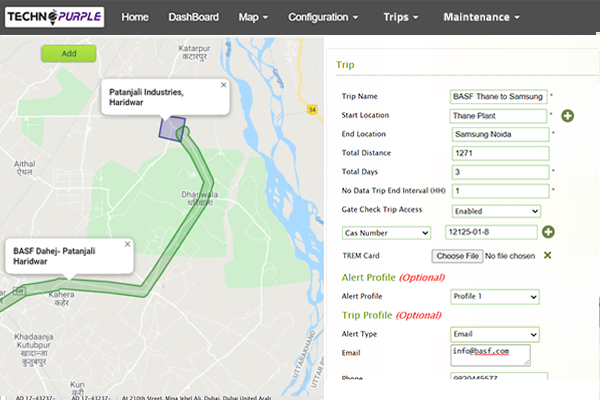Remove the TREM Card file with the green X
The image size is (600, 400).
pyautogui.click(x=548, y=255)
